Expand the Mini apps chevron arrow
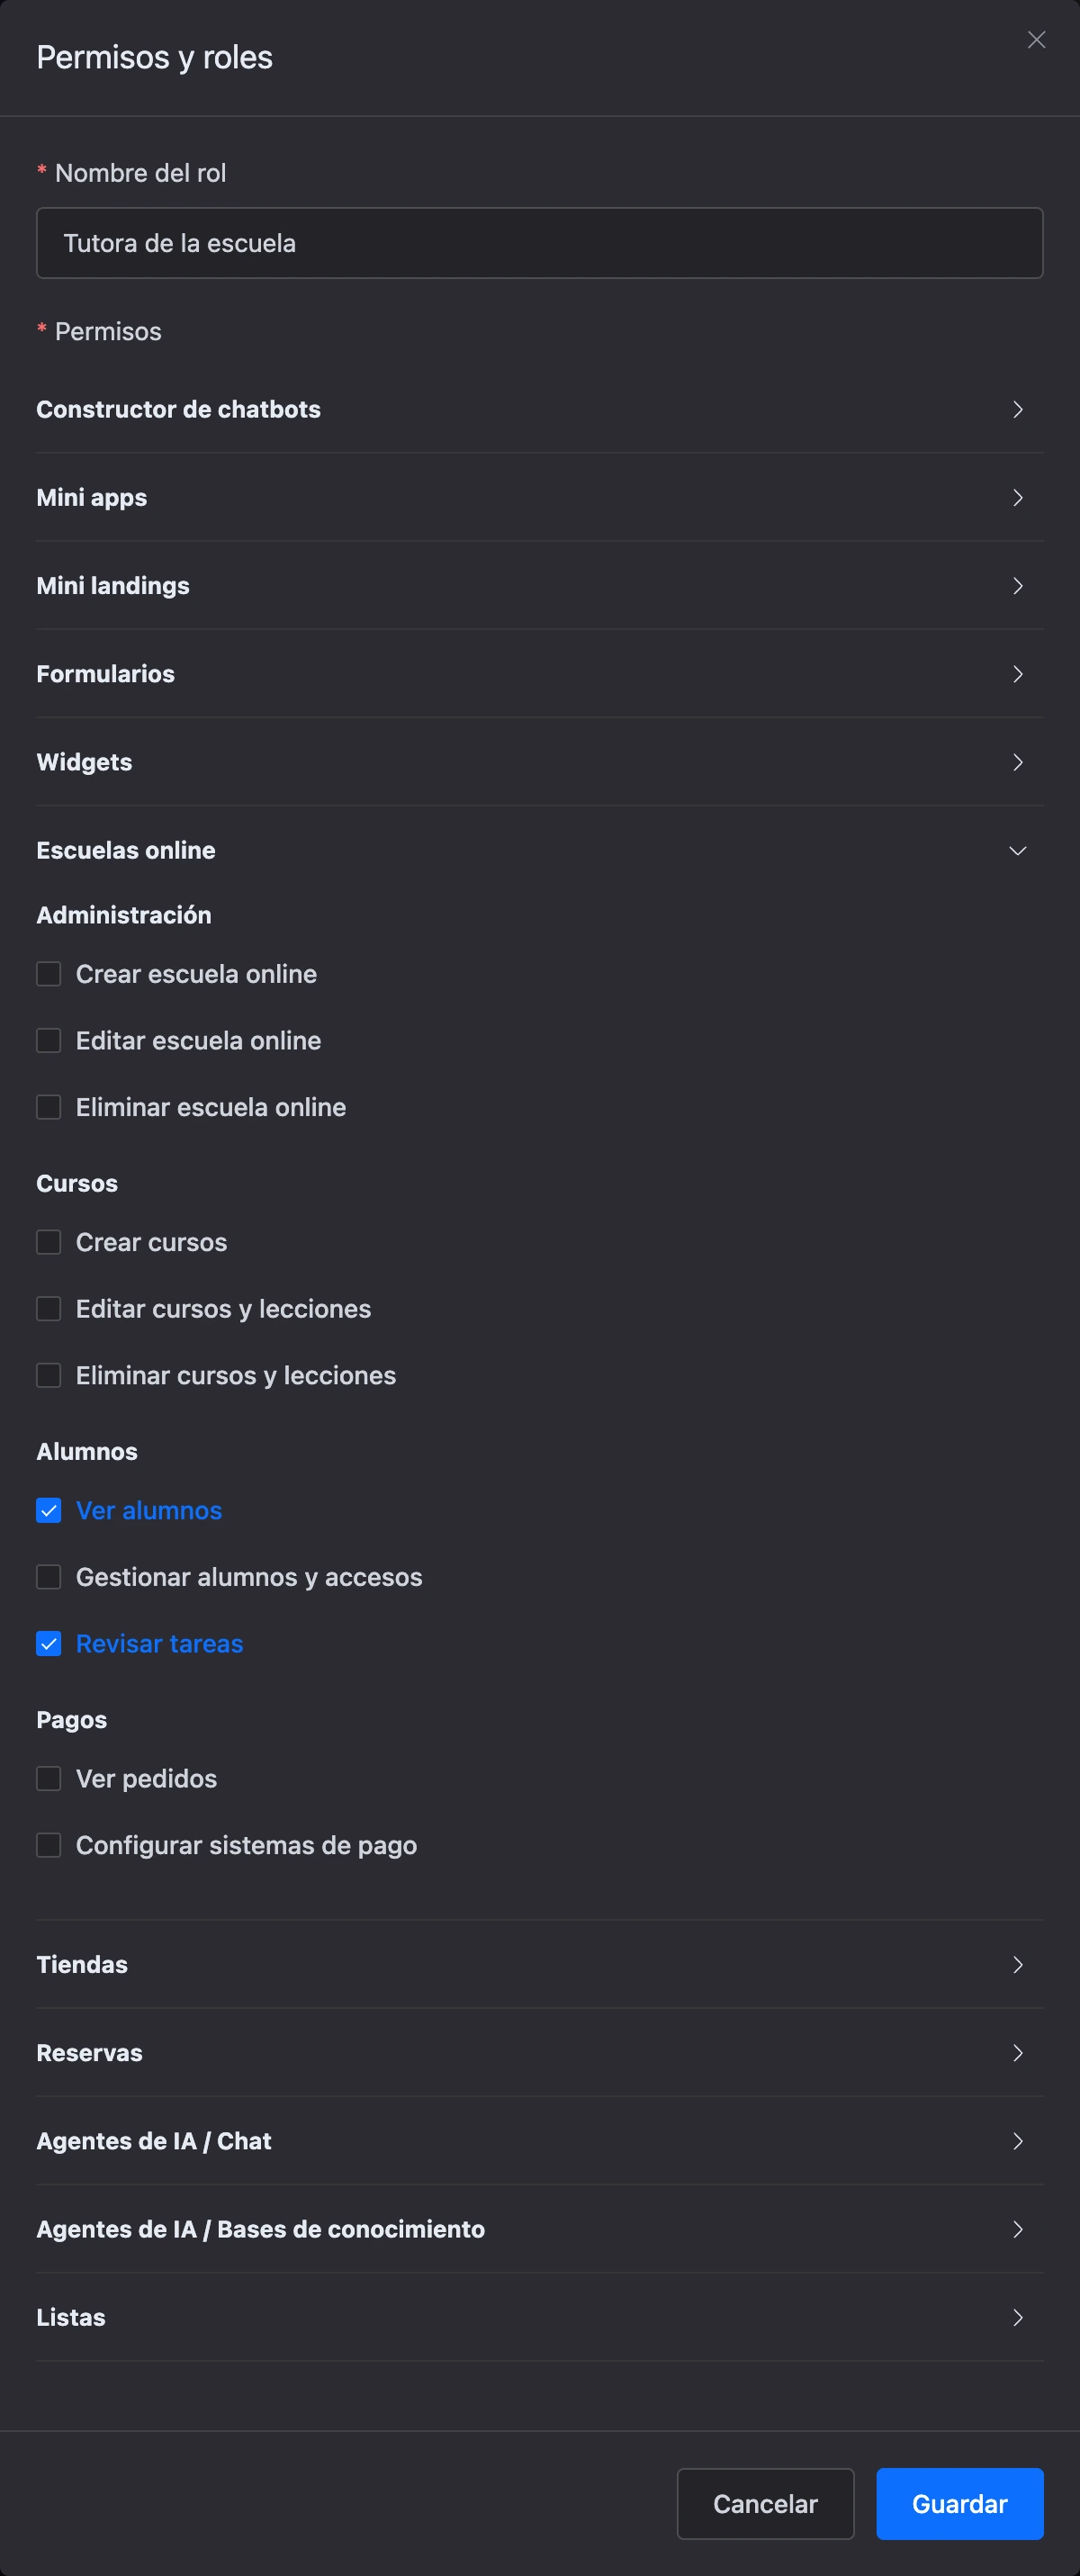Screen dimensions: 1080x2576 pos(1017,497)
